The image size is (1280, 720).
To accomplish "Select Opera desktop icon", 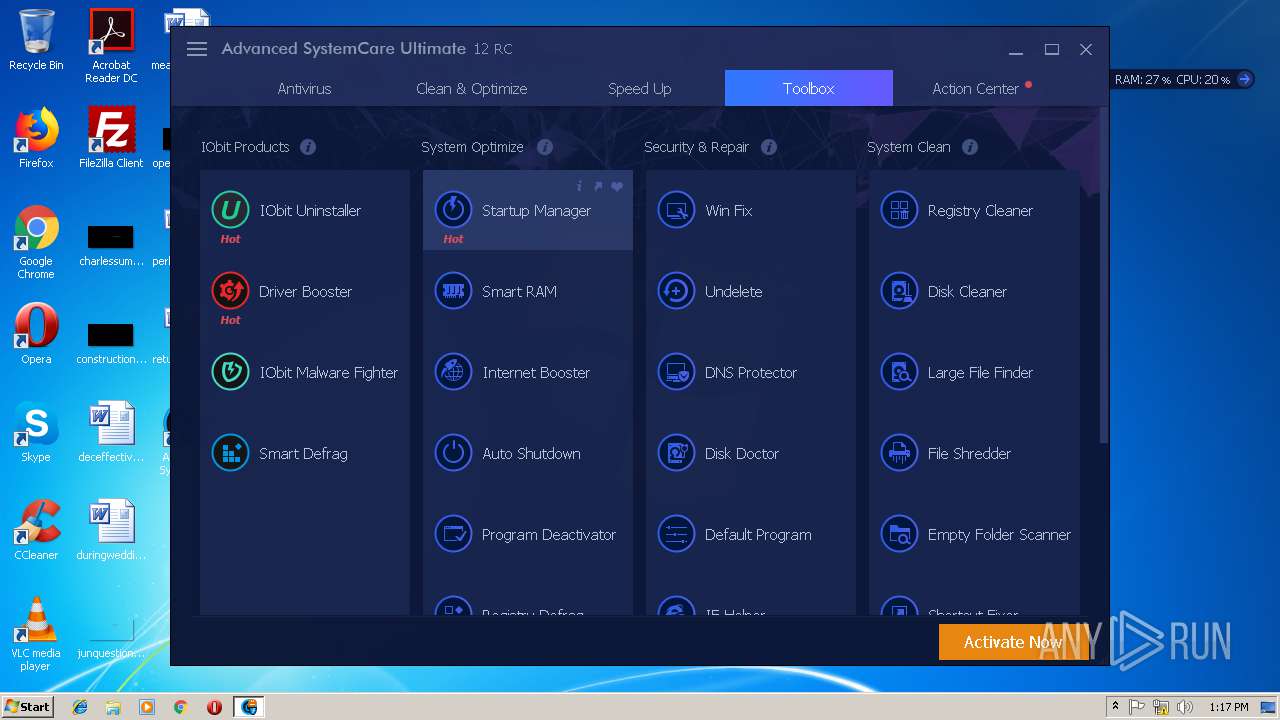I will click(x=36, y=334).
